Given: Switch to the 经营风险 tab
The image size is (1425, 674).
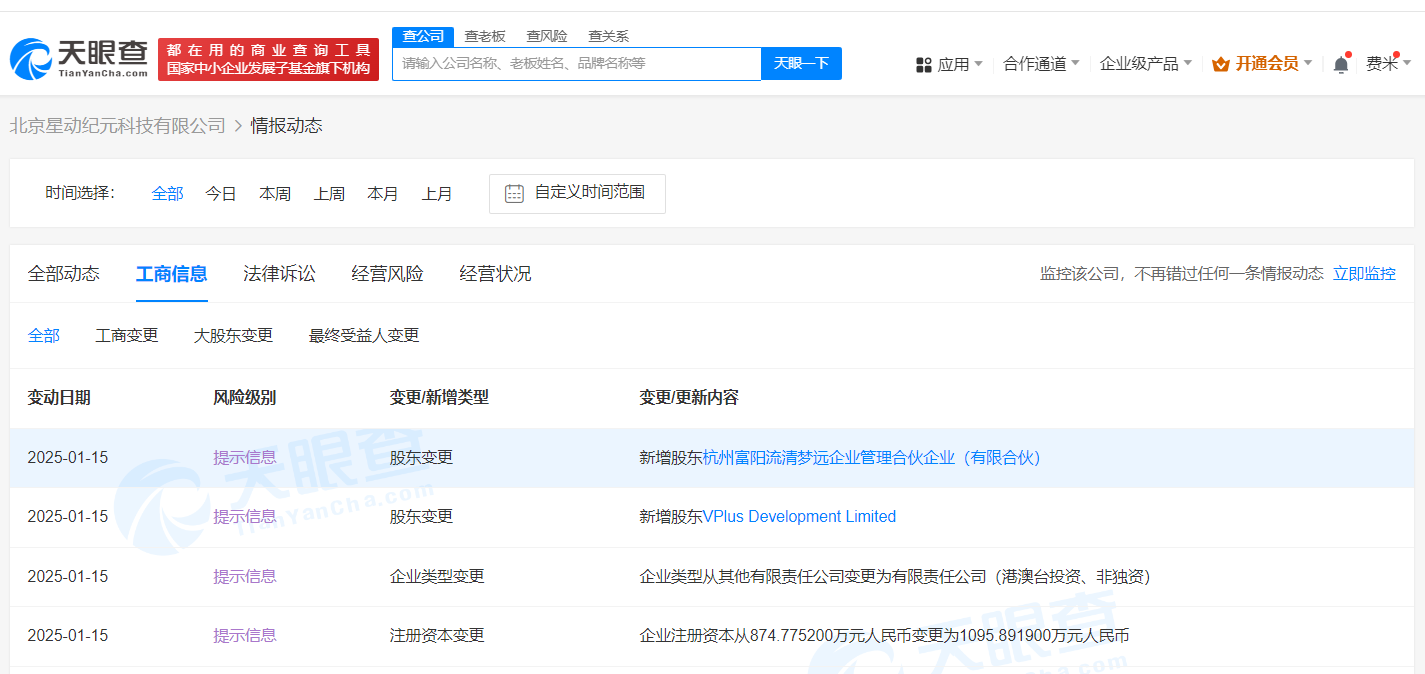Looking at the screenshot, I should point(388,273).
